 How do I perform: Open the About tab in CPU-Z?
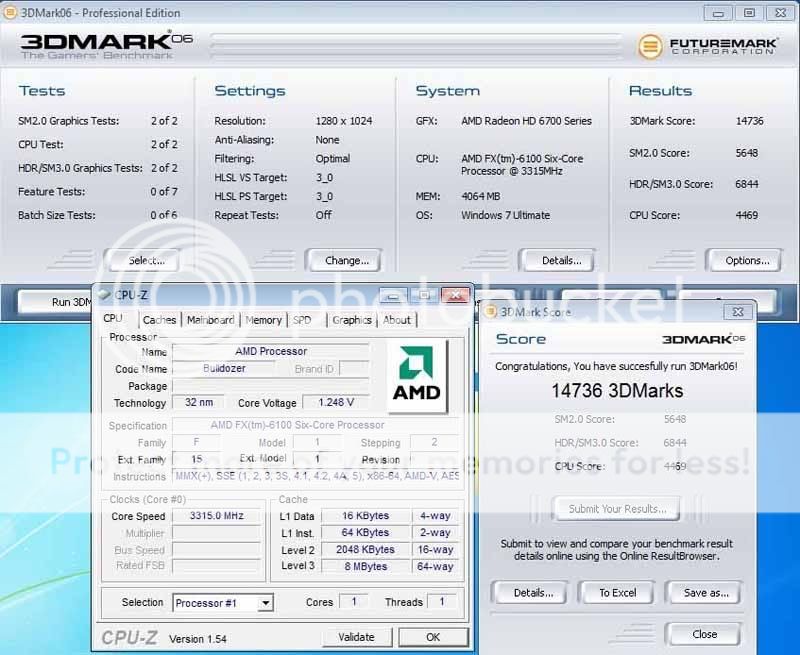pyautogui.click(x=396, y=320)
